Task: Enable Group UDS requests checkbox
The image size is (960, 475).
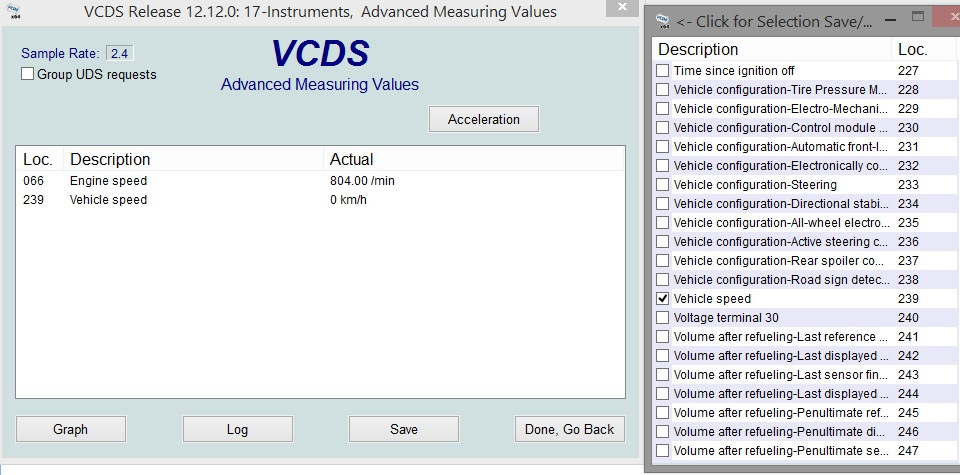Action: 27,74
